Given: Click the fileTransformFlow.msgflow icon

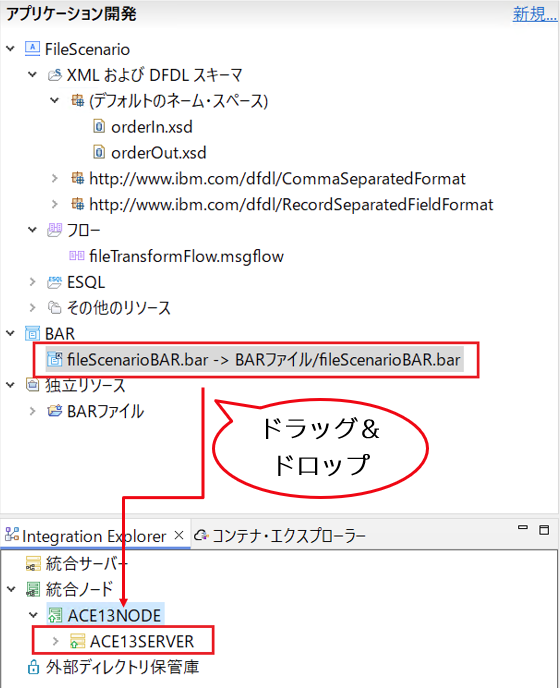Looking at the screenshot, I should [x=77, y=256].
